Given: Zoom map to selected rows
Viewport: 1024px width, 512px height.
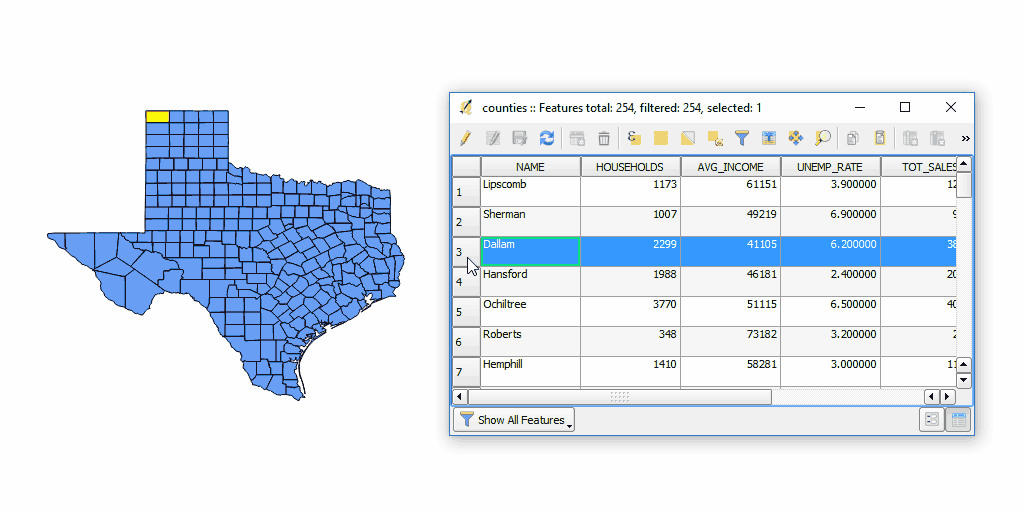Looking at the screenshot, I should [823, 138].
